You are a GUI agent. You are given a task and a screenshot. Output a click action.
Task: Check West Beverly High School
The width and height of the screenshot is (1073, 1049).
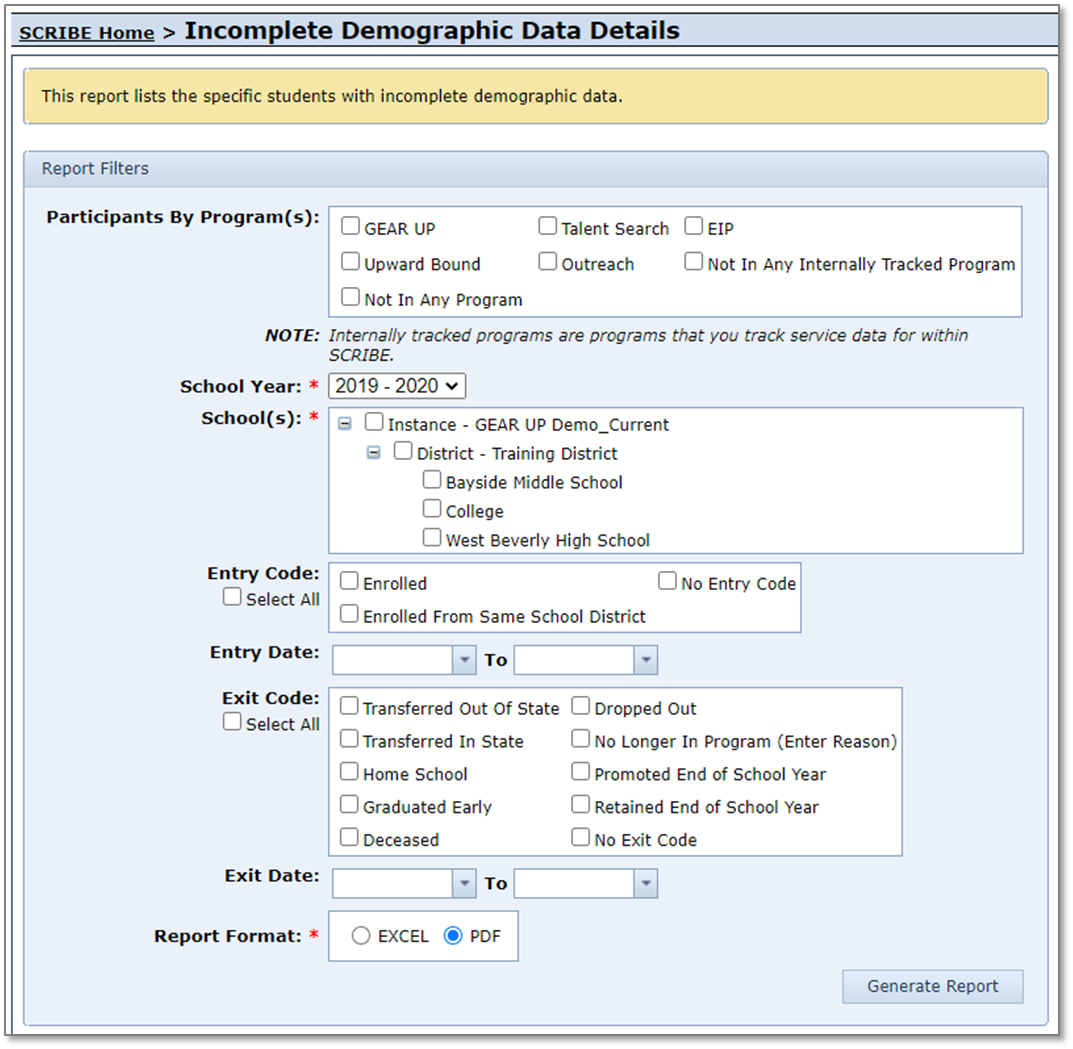432,537
